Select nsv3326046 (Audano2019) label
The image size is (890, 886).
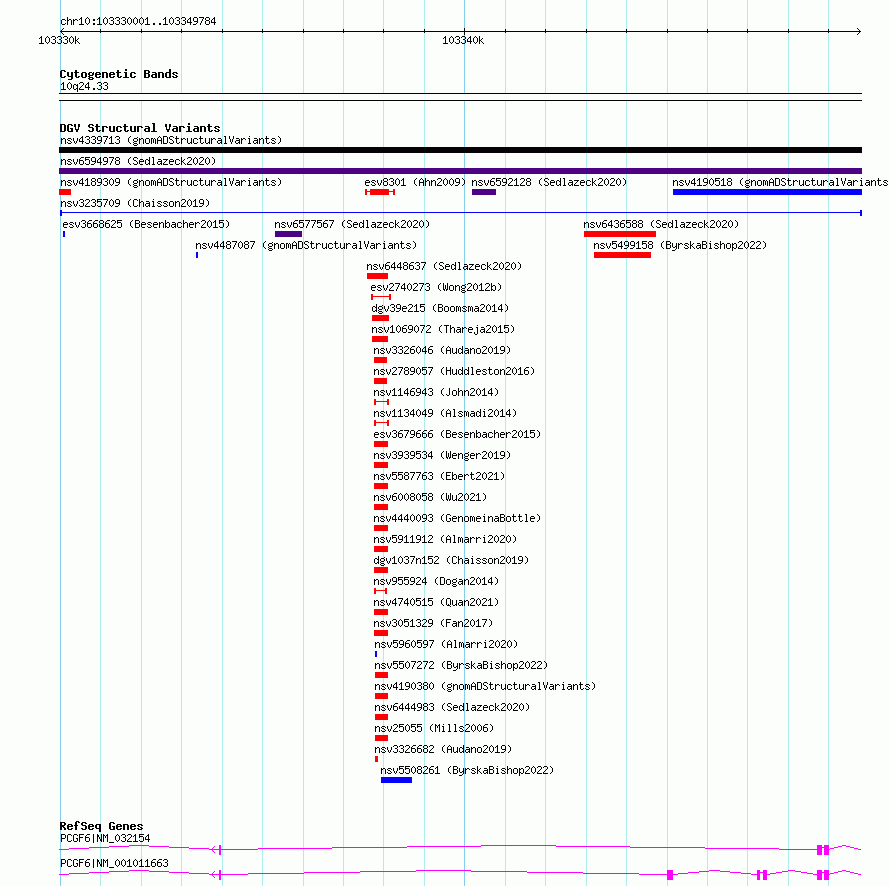pyautogui.click(x=442, y=350)
